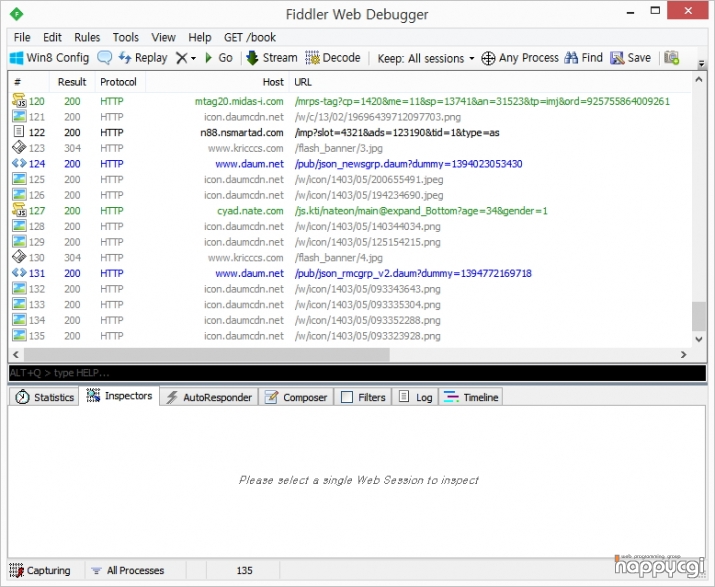Select session 120 script icon
Image resolution: width=715 pixels, height=587 pixels.
coord(19,100)
